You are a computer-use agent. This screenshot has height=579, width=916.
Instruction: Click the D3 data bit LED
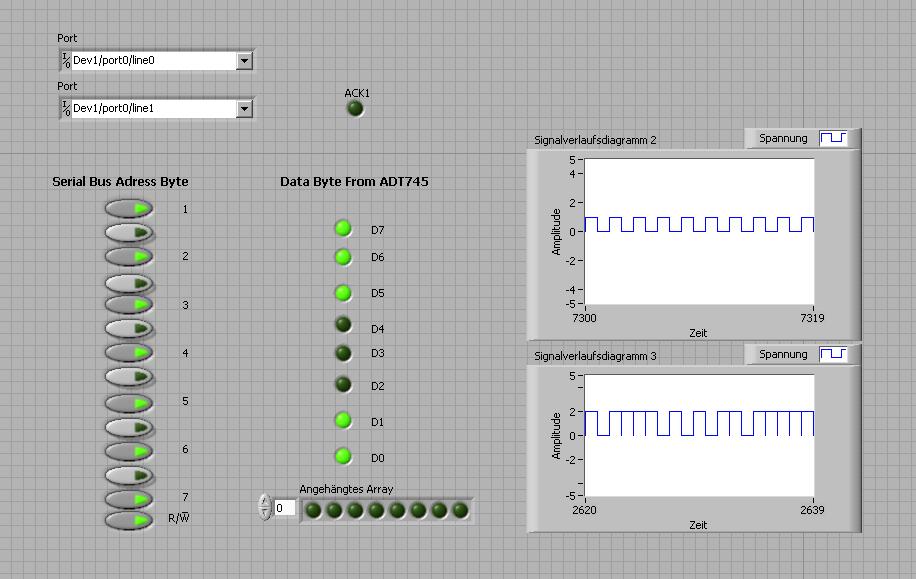(x=344, y=353)
